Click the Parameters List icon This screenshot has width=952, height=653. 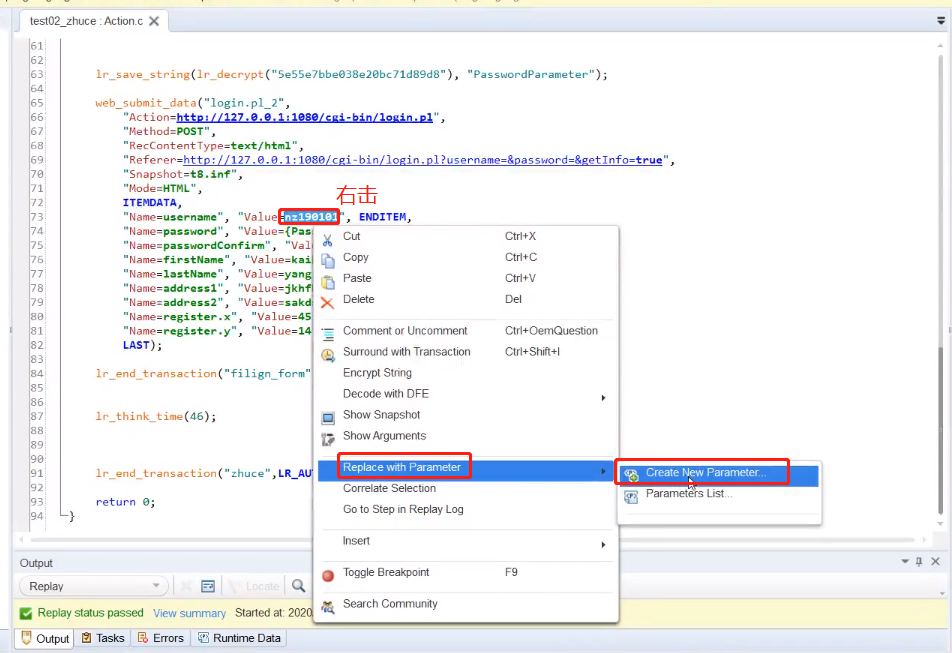click(631, 497)
